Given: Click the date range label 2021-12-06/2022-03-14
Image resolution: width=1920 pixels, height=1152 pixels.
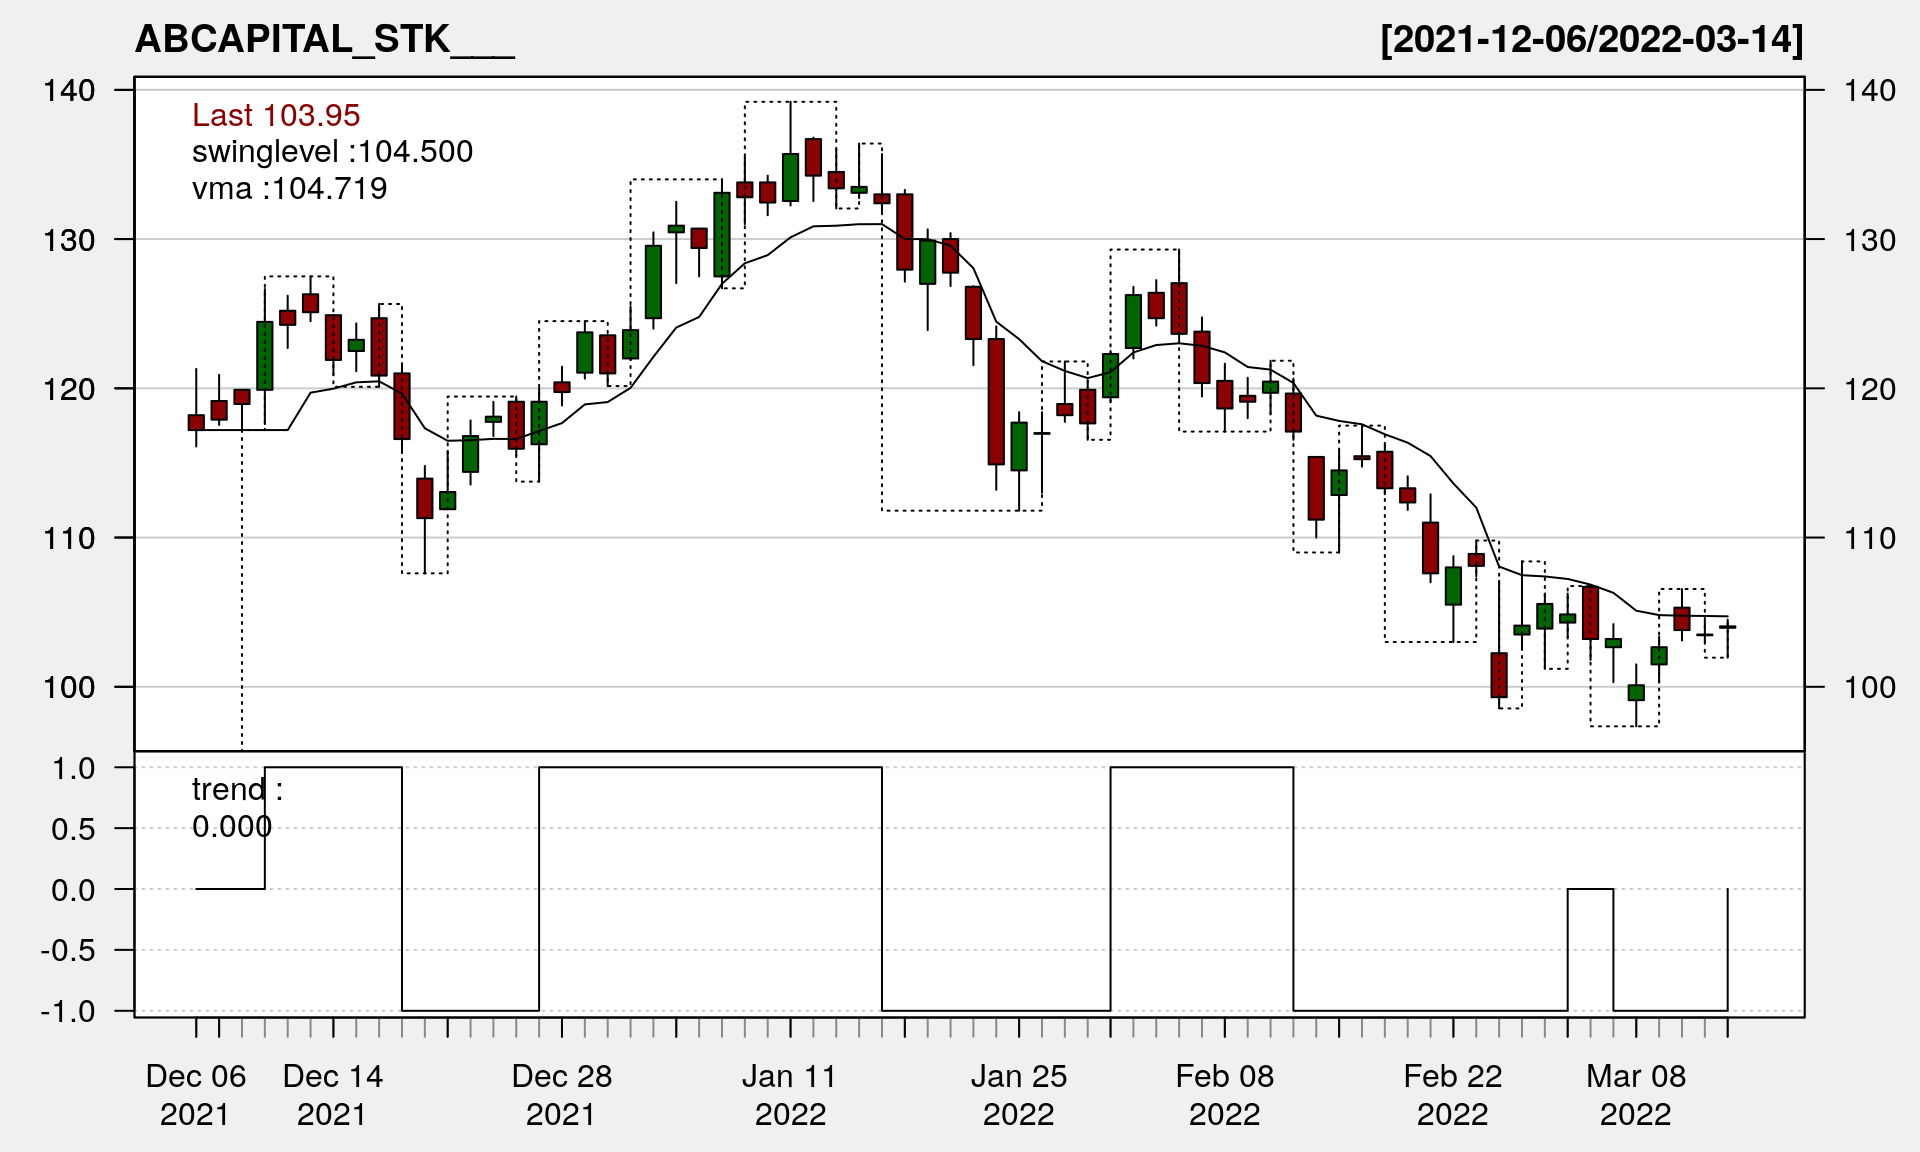Looking at the screenshot, I should click(1591, 40).
